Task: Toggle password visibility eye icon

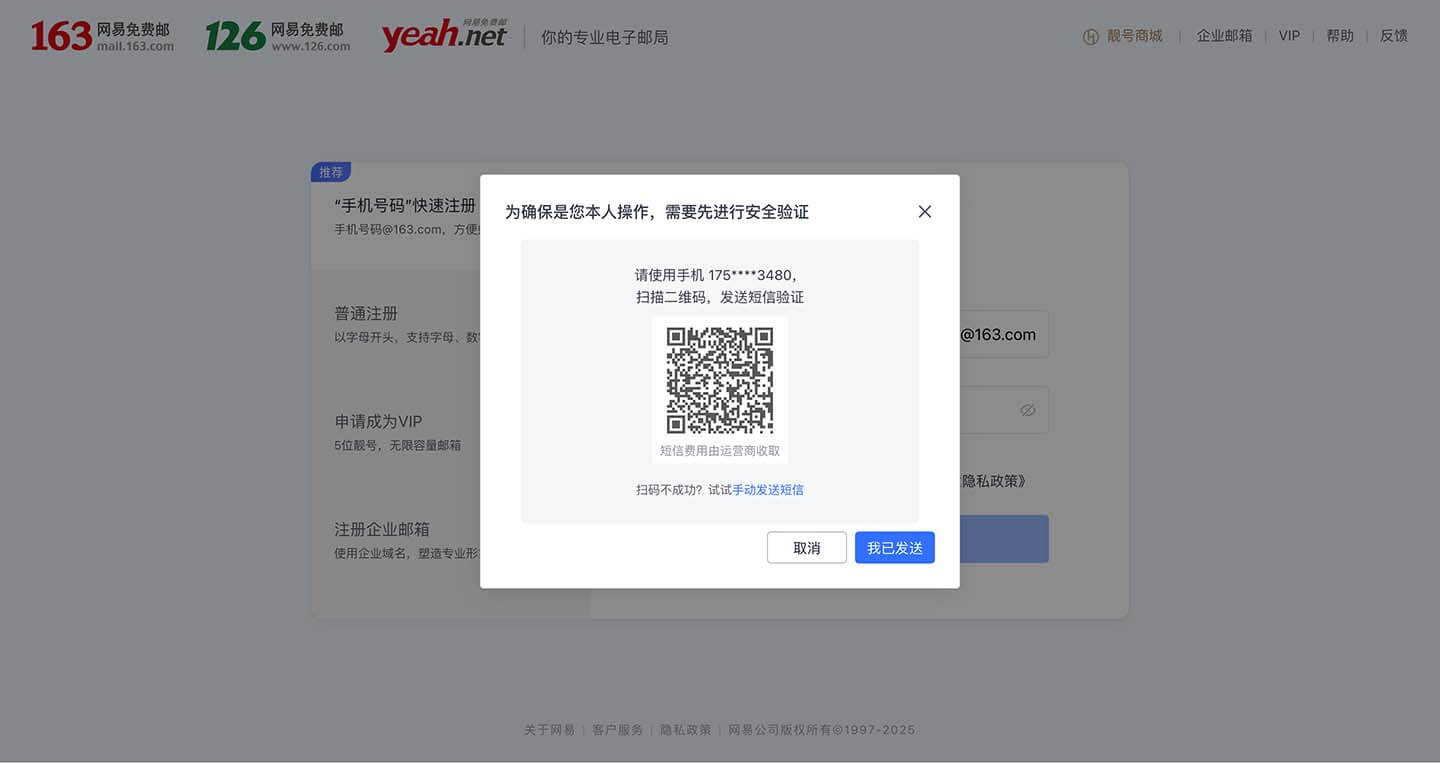Action: [x=1027, y=410]
